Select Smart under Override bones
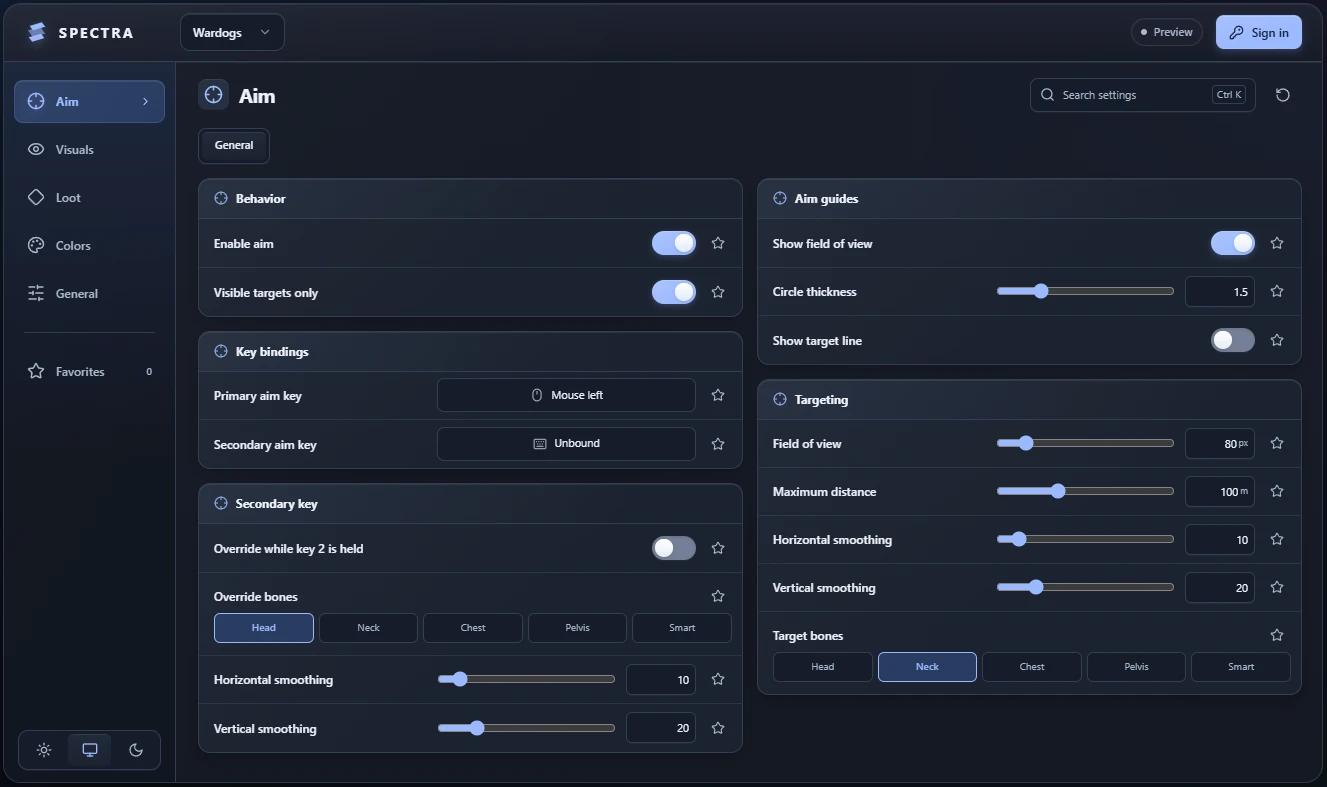 tap(682, 628)
